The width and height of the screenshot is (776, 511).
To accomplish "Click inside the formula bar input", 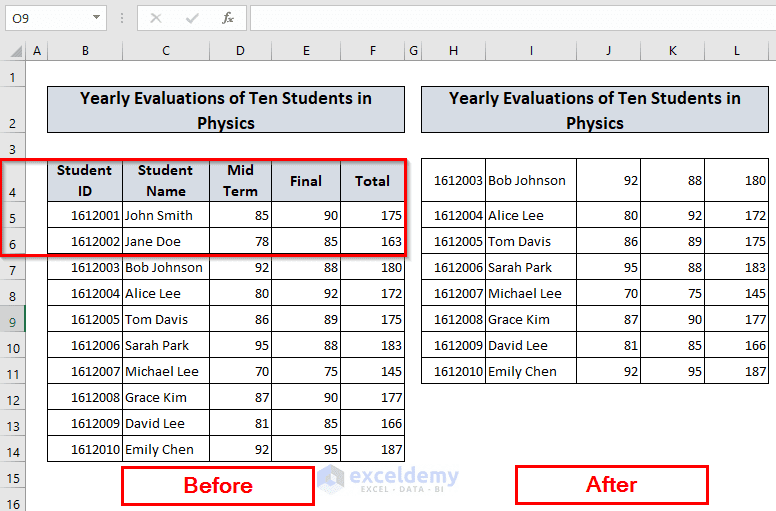I will (x=513, y=18).
